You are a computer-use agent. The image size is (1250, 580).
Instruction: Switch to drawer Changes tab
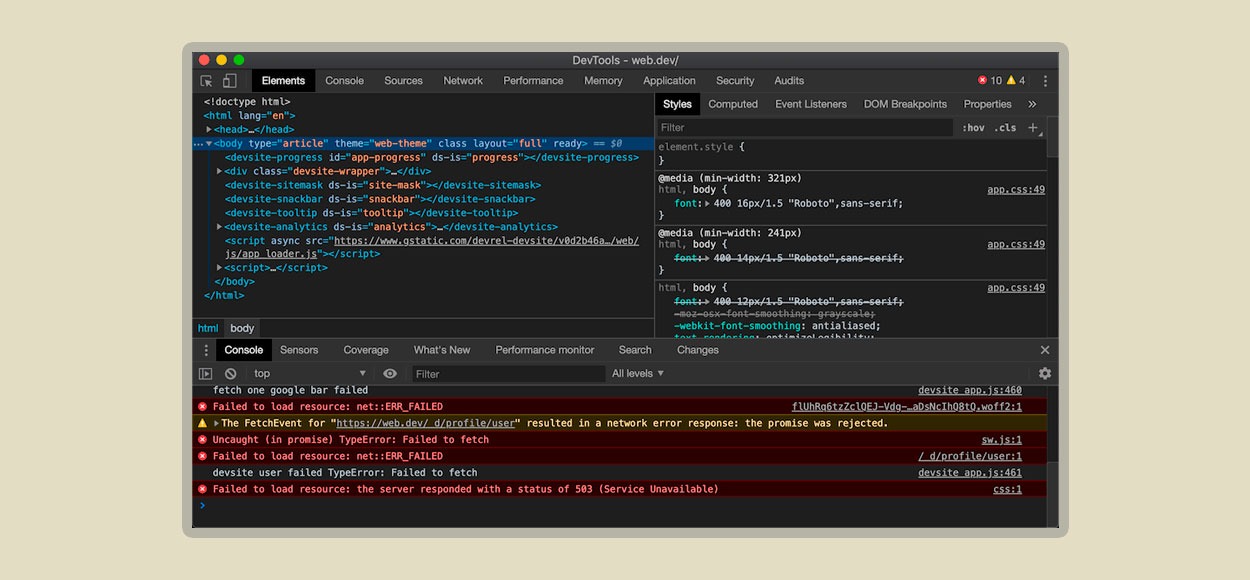point(698,350)
